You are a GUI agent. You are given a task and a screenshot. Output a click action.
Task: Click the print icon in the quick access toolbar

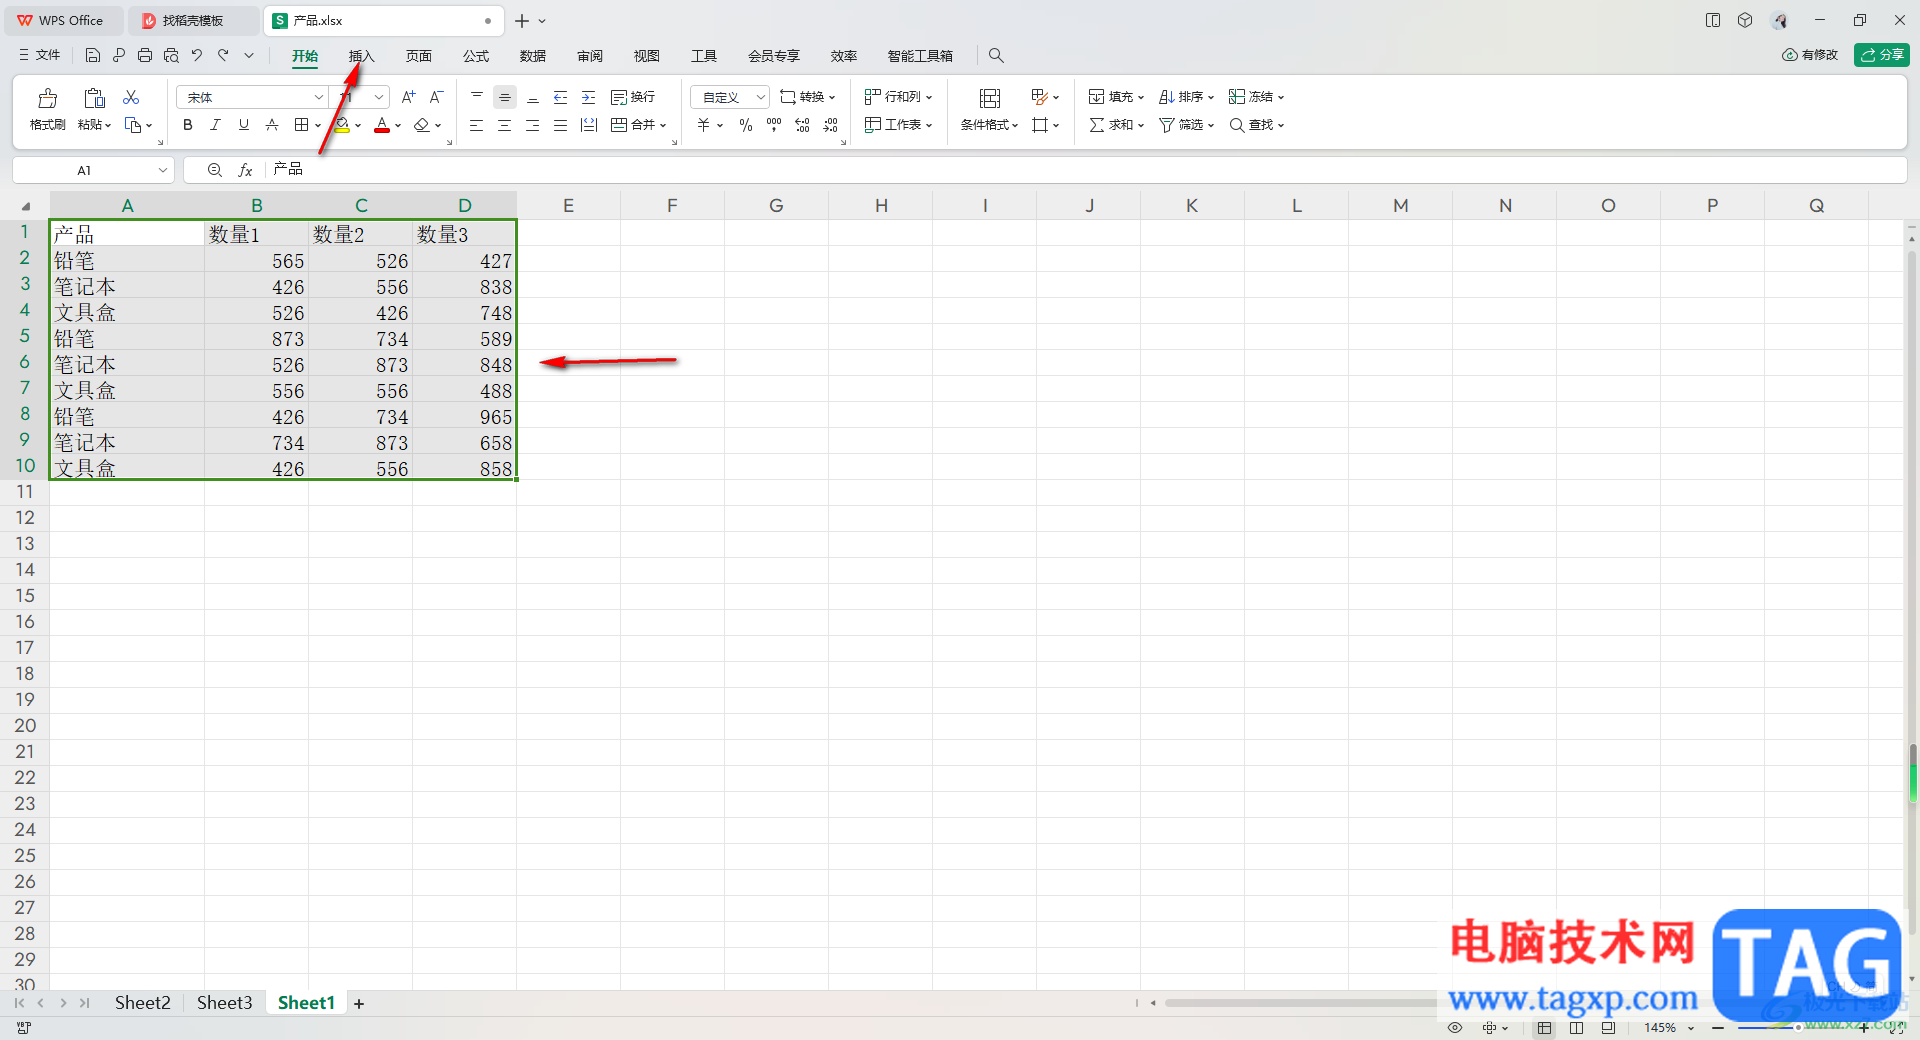point(145,55)
